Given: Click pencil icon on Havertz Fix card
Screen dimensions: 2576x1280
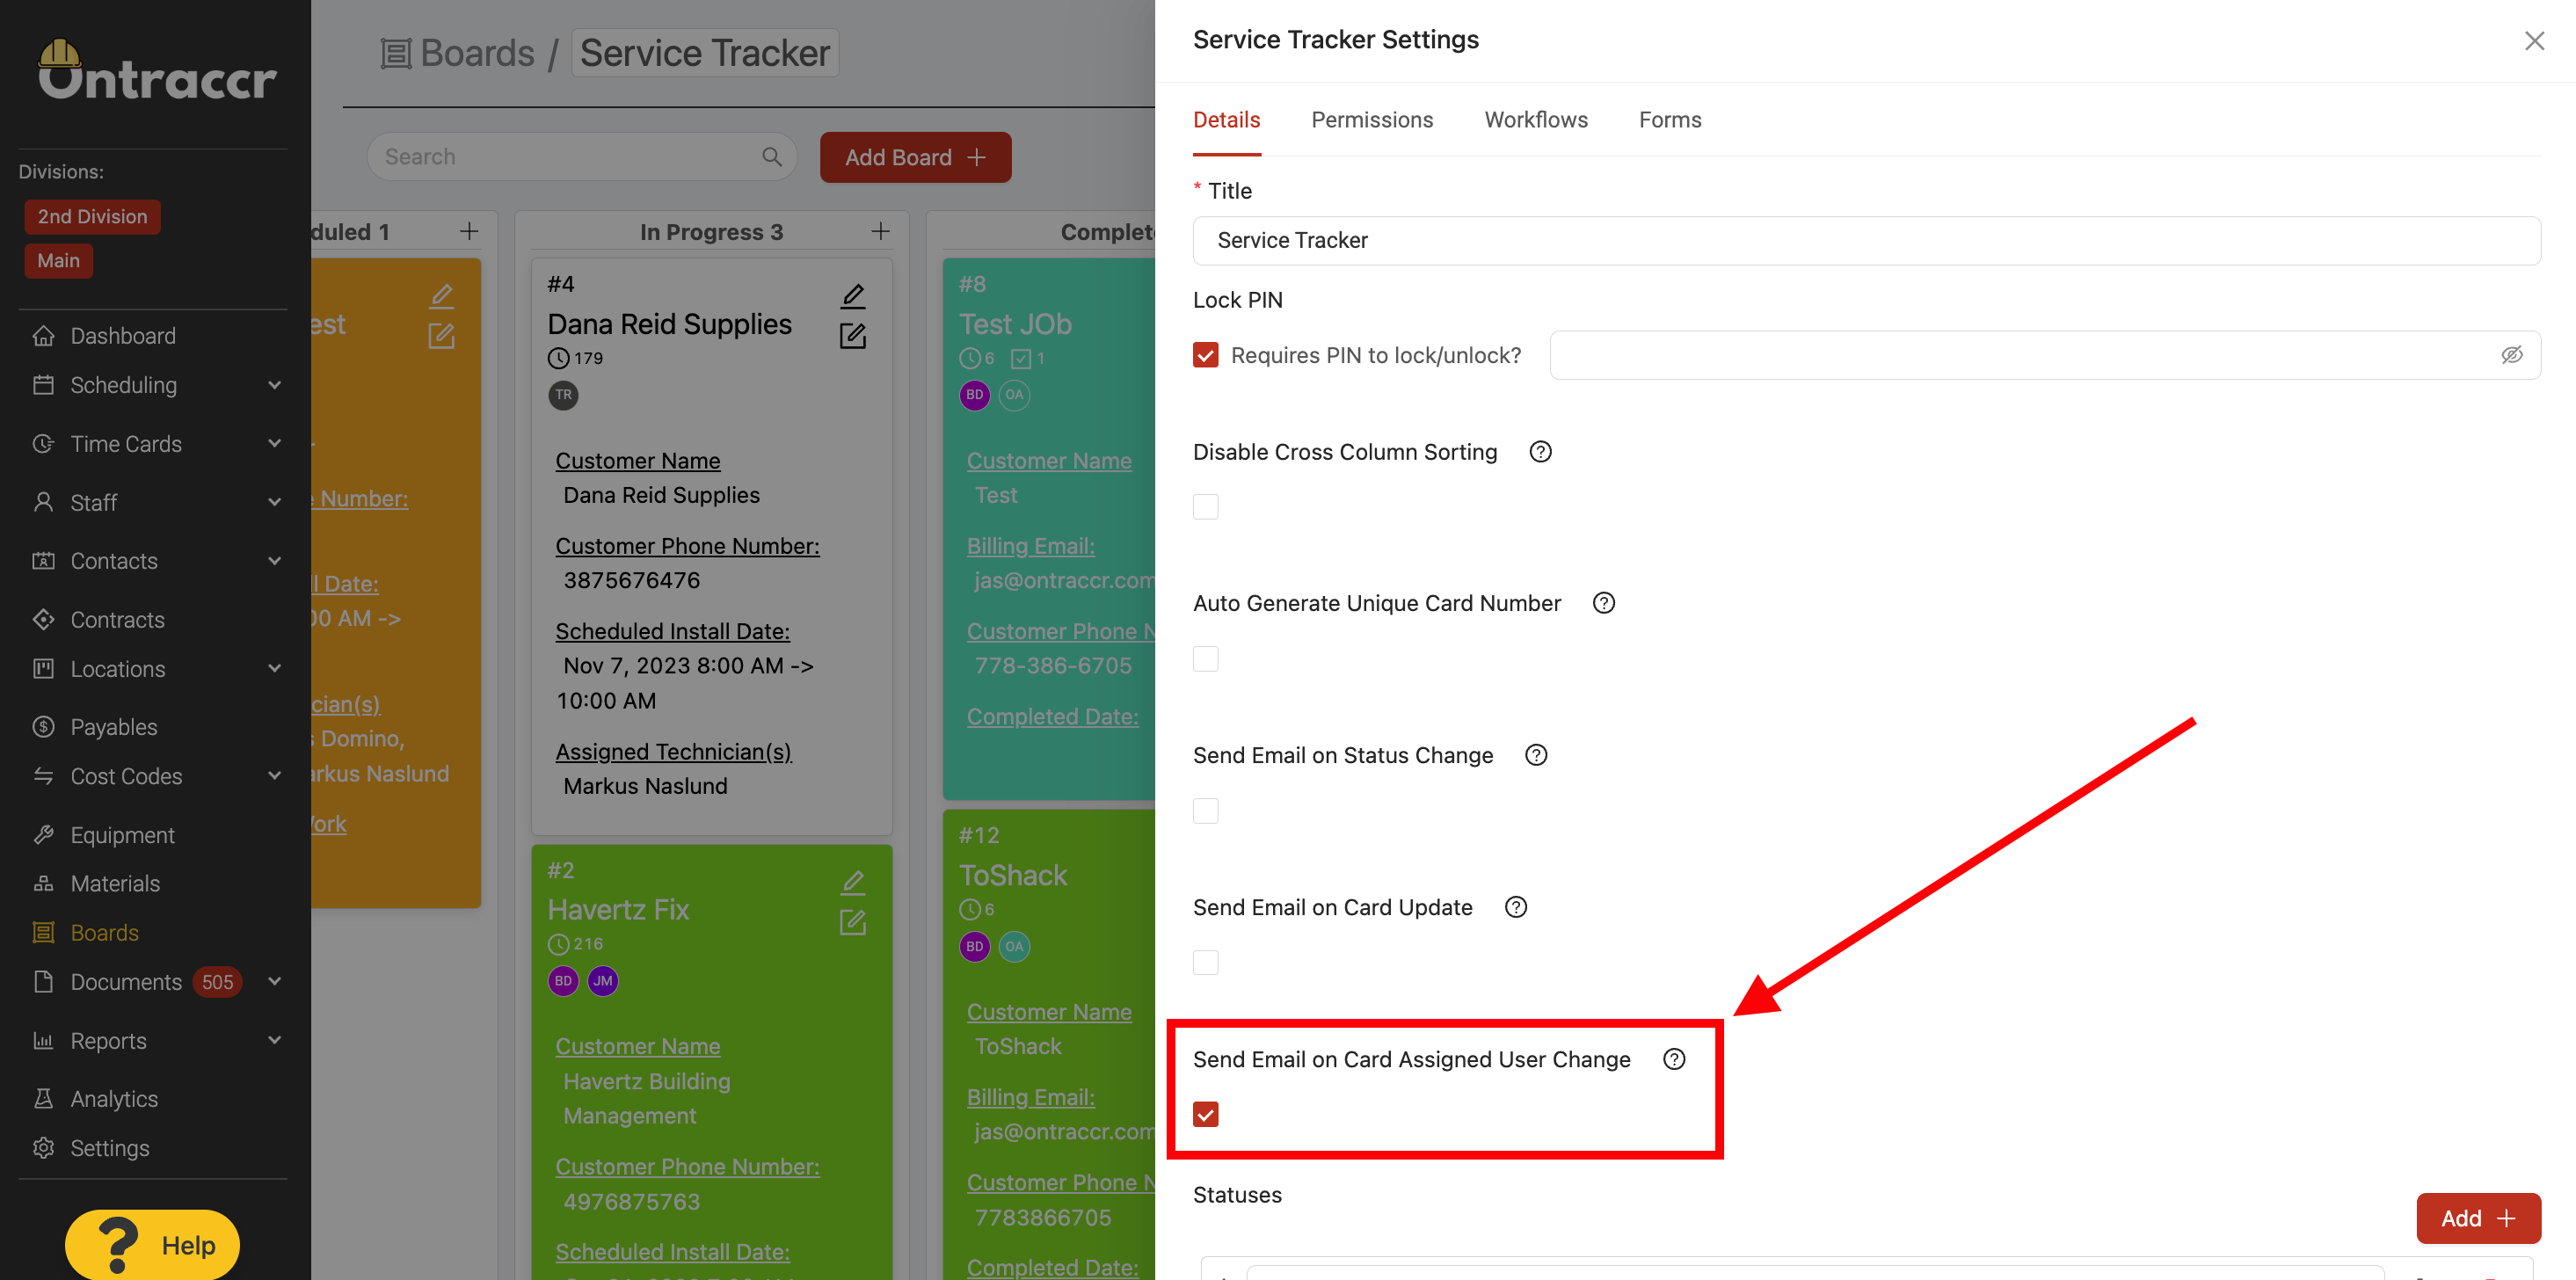Looking at the screenshot, I should [853, 882].
